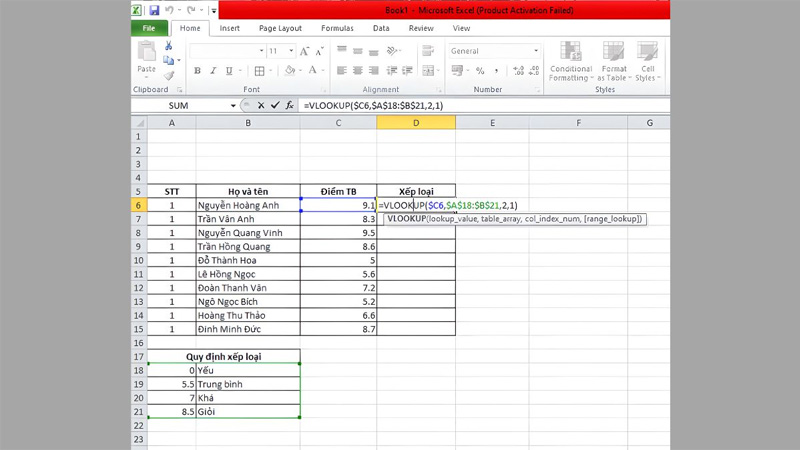This screenshot has height=450, width=800.
Task: Click the Undo arrow icon
Action: point(169,10)
